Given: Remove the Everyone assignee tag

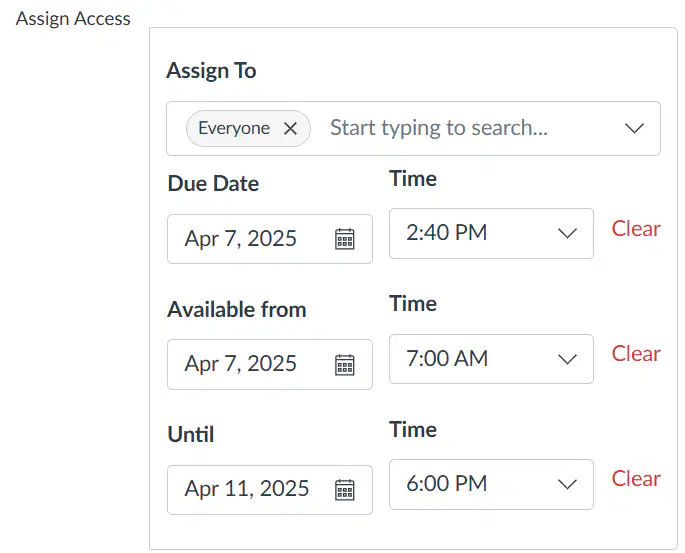Looking at the screenshot, I should pos(291,128).
